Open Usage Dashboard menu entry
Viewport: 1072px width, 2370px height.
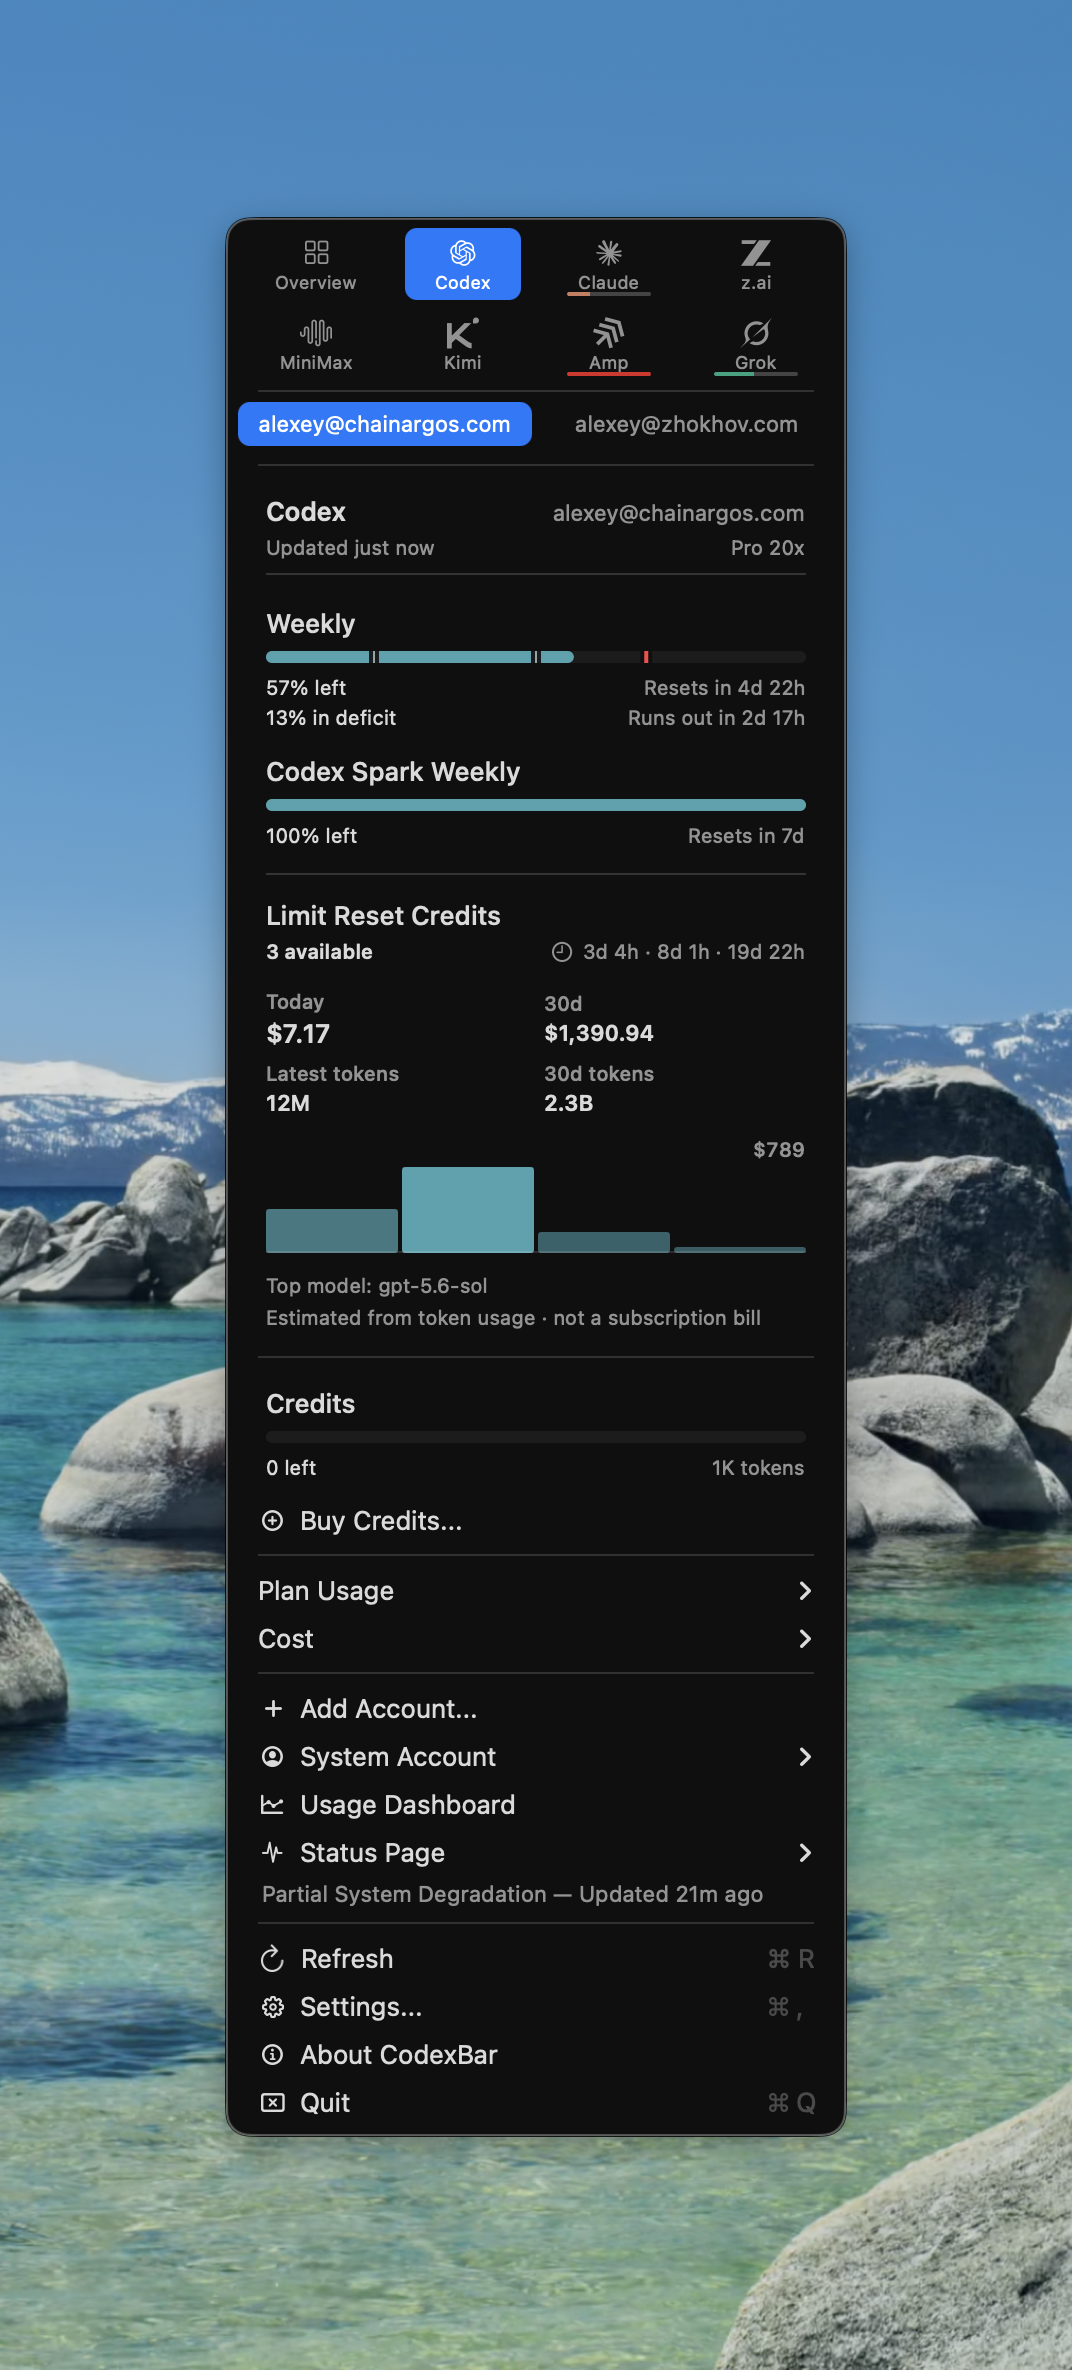coord(536,1805)
